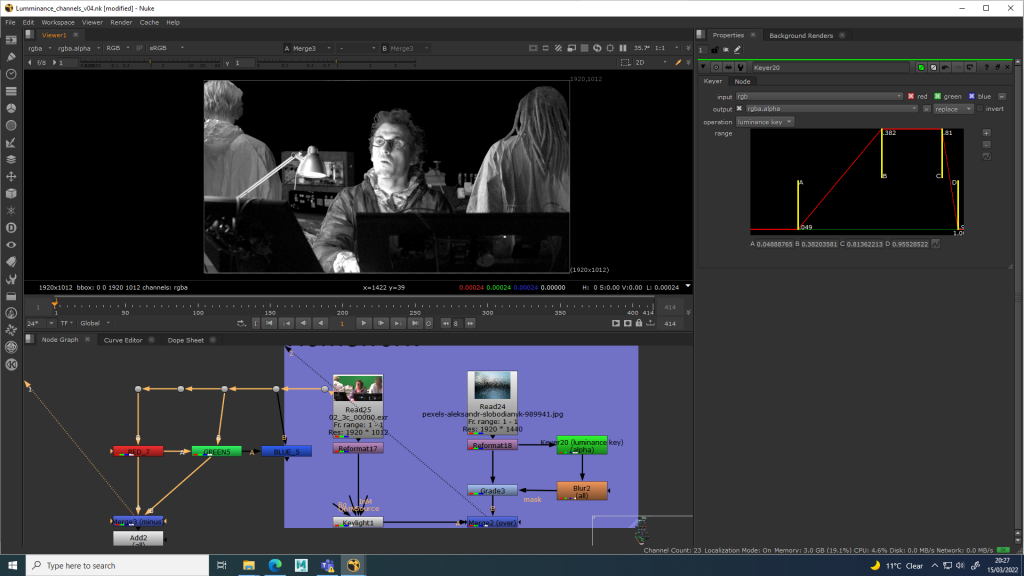Play the timeline forward
This screenshot has height=576, width=1024.
click(x=364, y=323)
